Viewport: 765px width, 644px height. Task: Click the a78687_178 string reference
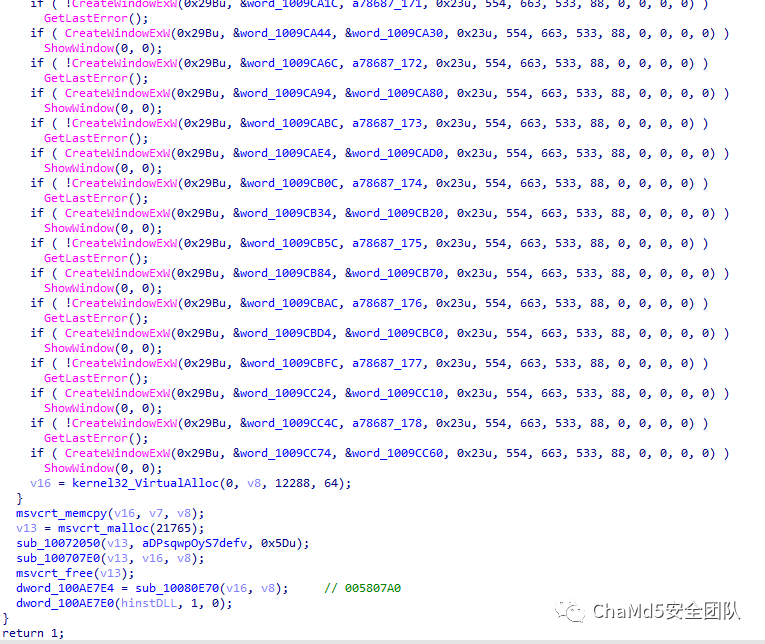[x=387, y=423]
